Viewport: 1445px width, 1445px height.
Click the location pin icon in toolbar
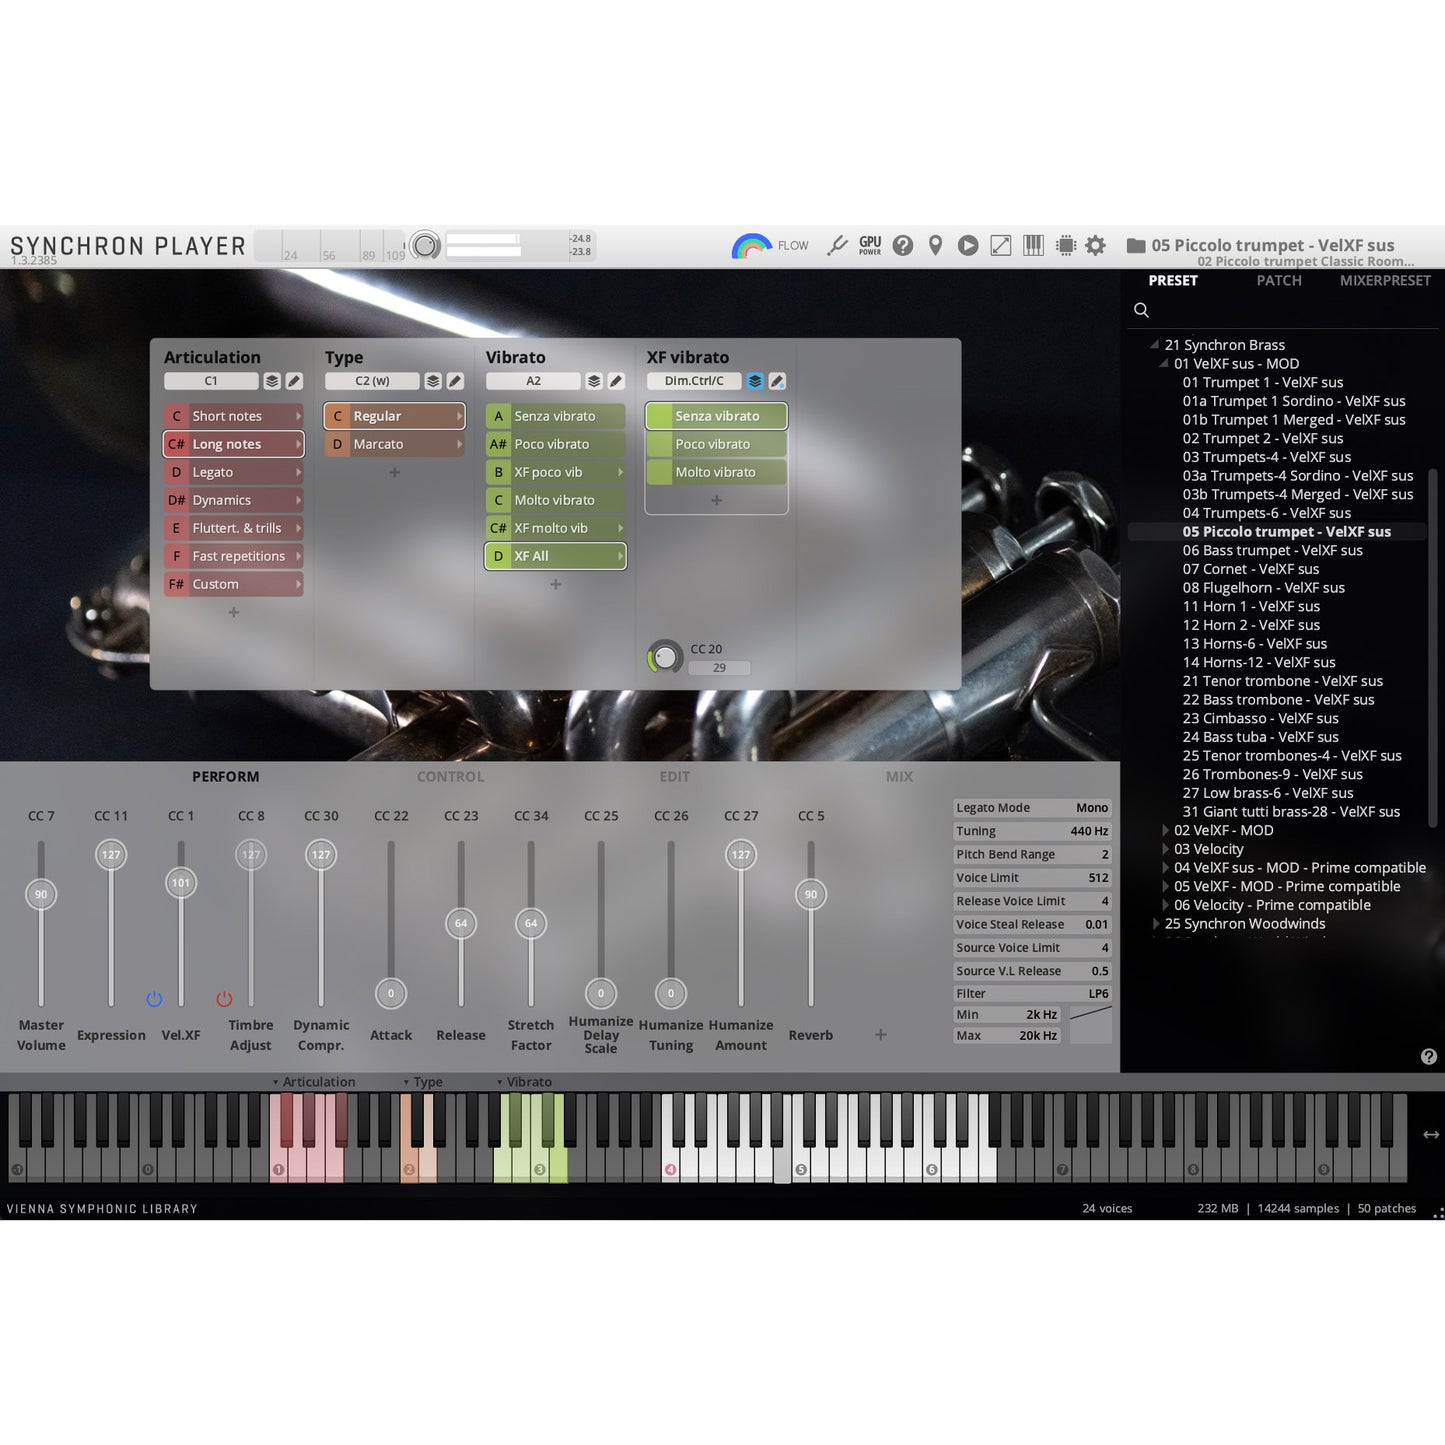936,245
